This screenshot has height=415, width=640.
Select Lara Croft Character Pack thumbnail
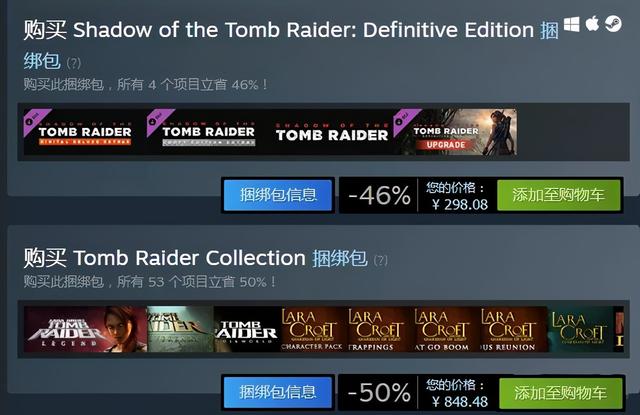[313, 329]
